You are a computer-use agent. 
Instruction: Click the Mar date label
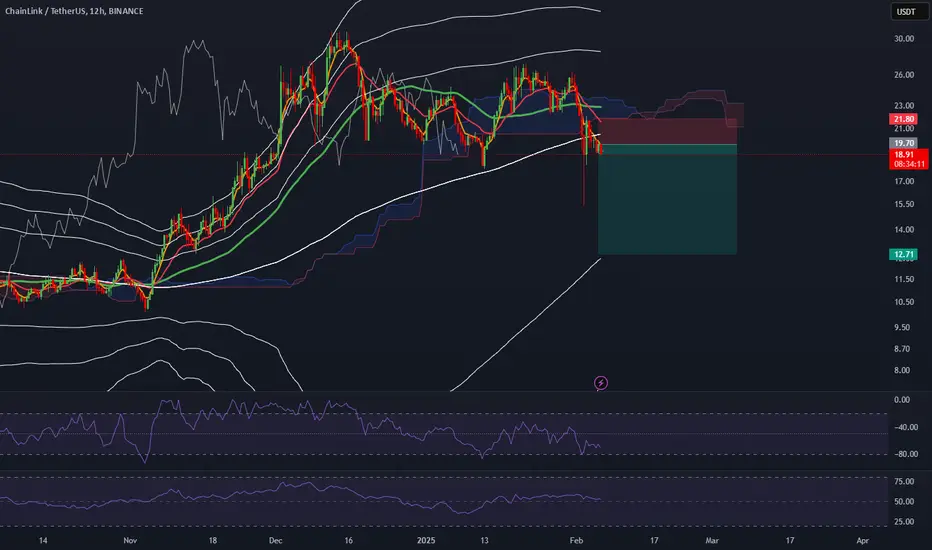click(x=712, y=540)
